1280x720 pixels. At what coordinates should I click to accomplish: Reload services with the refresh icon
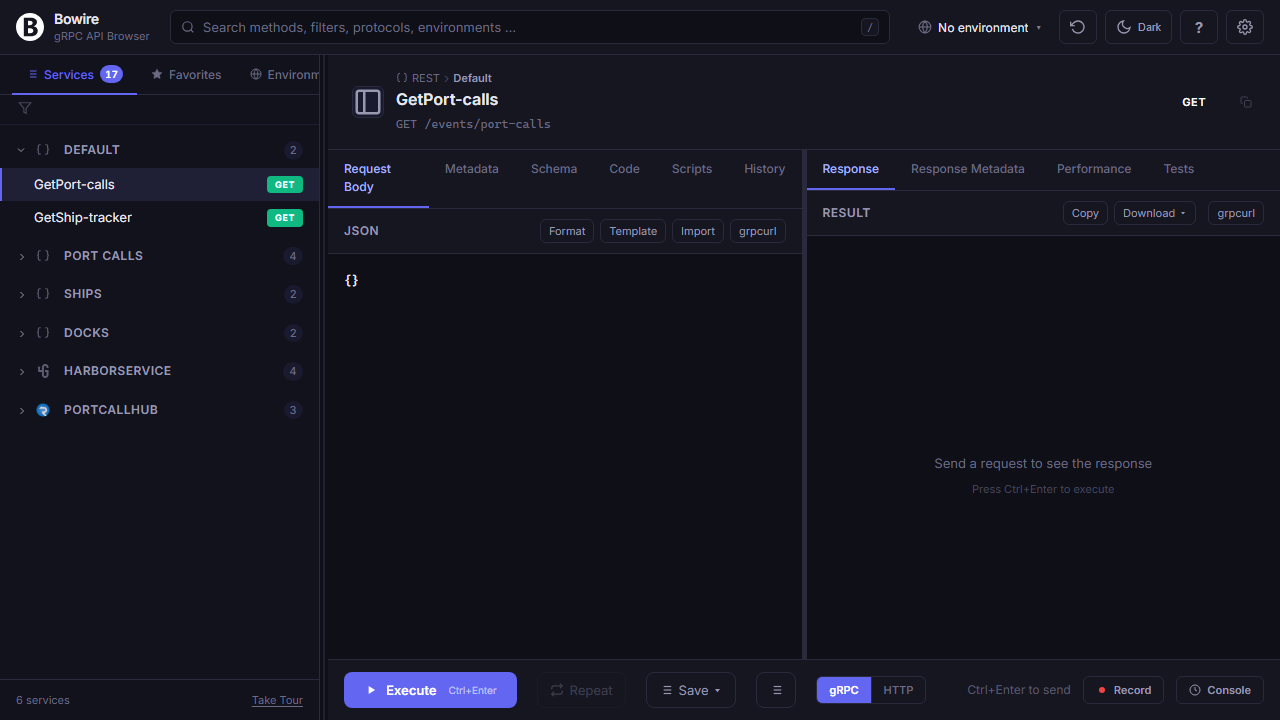pos(1077,27)
